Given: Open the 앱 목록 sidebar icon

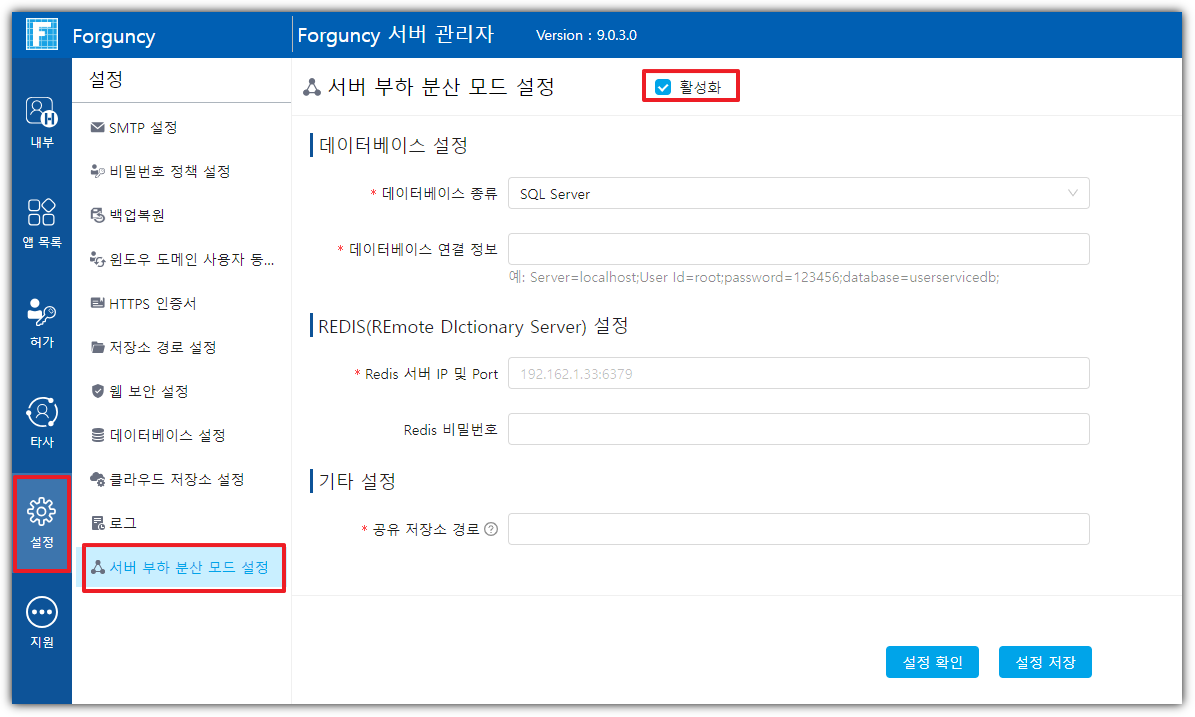Looking at the screenshot, I should tap(42, 212).
